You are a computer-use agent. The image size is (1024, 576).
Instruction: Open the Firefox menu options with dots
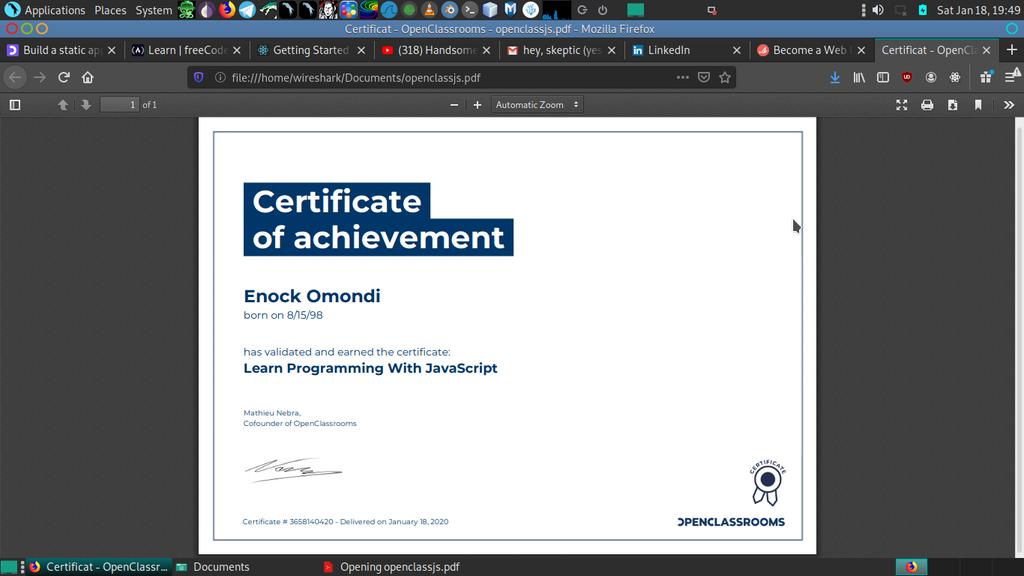click(x=683, y=77)
